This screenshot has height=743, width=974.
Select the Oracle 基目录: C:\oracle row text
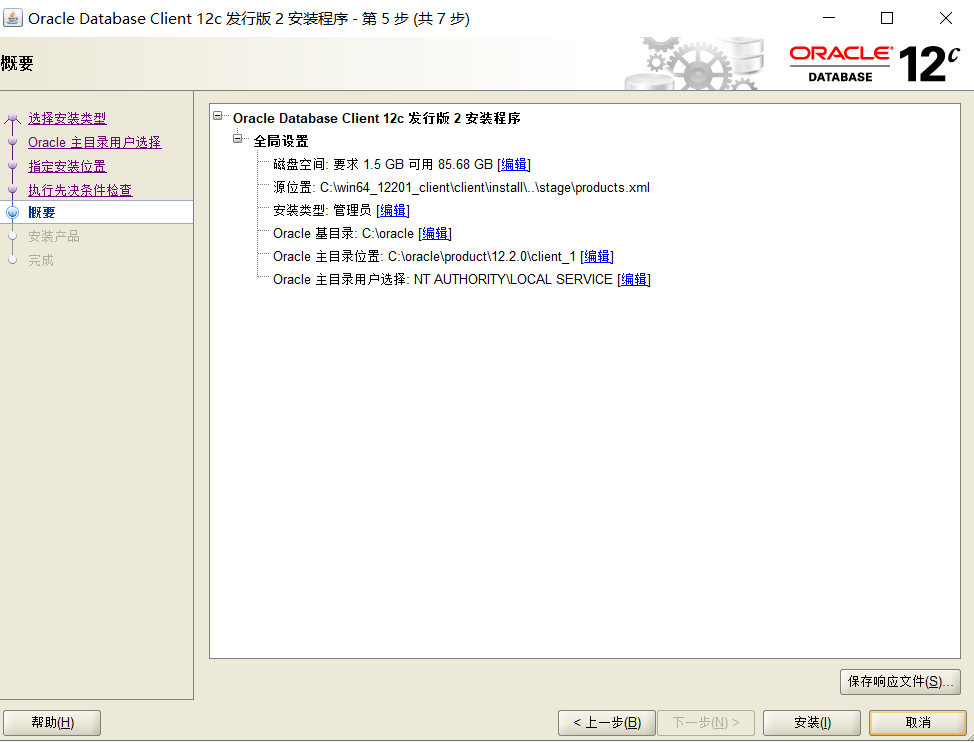tap(344, 234)
